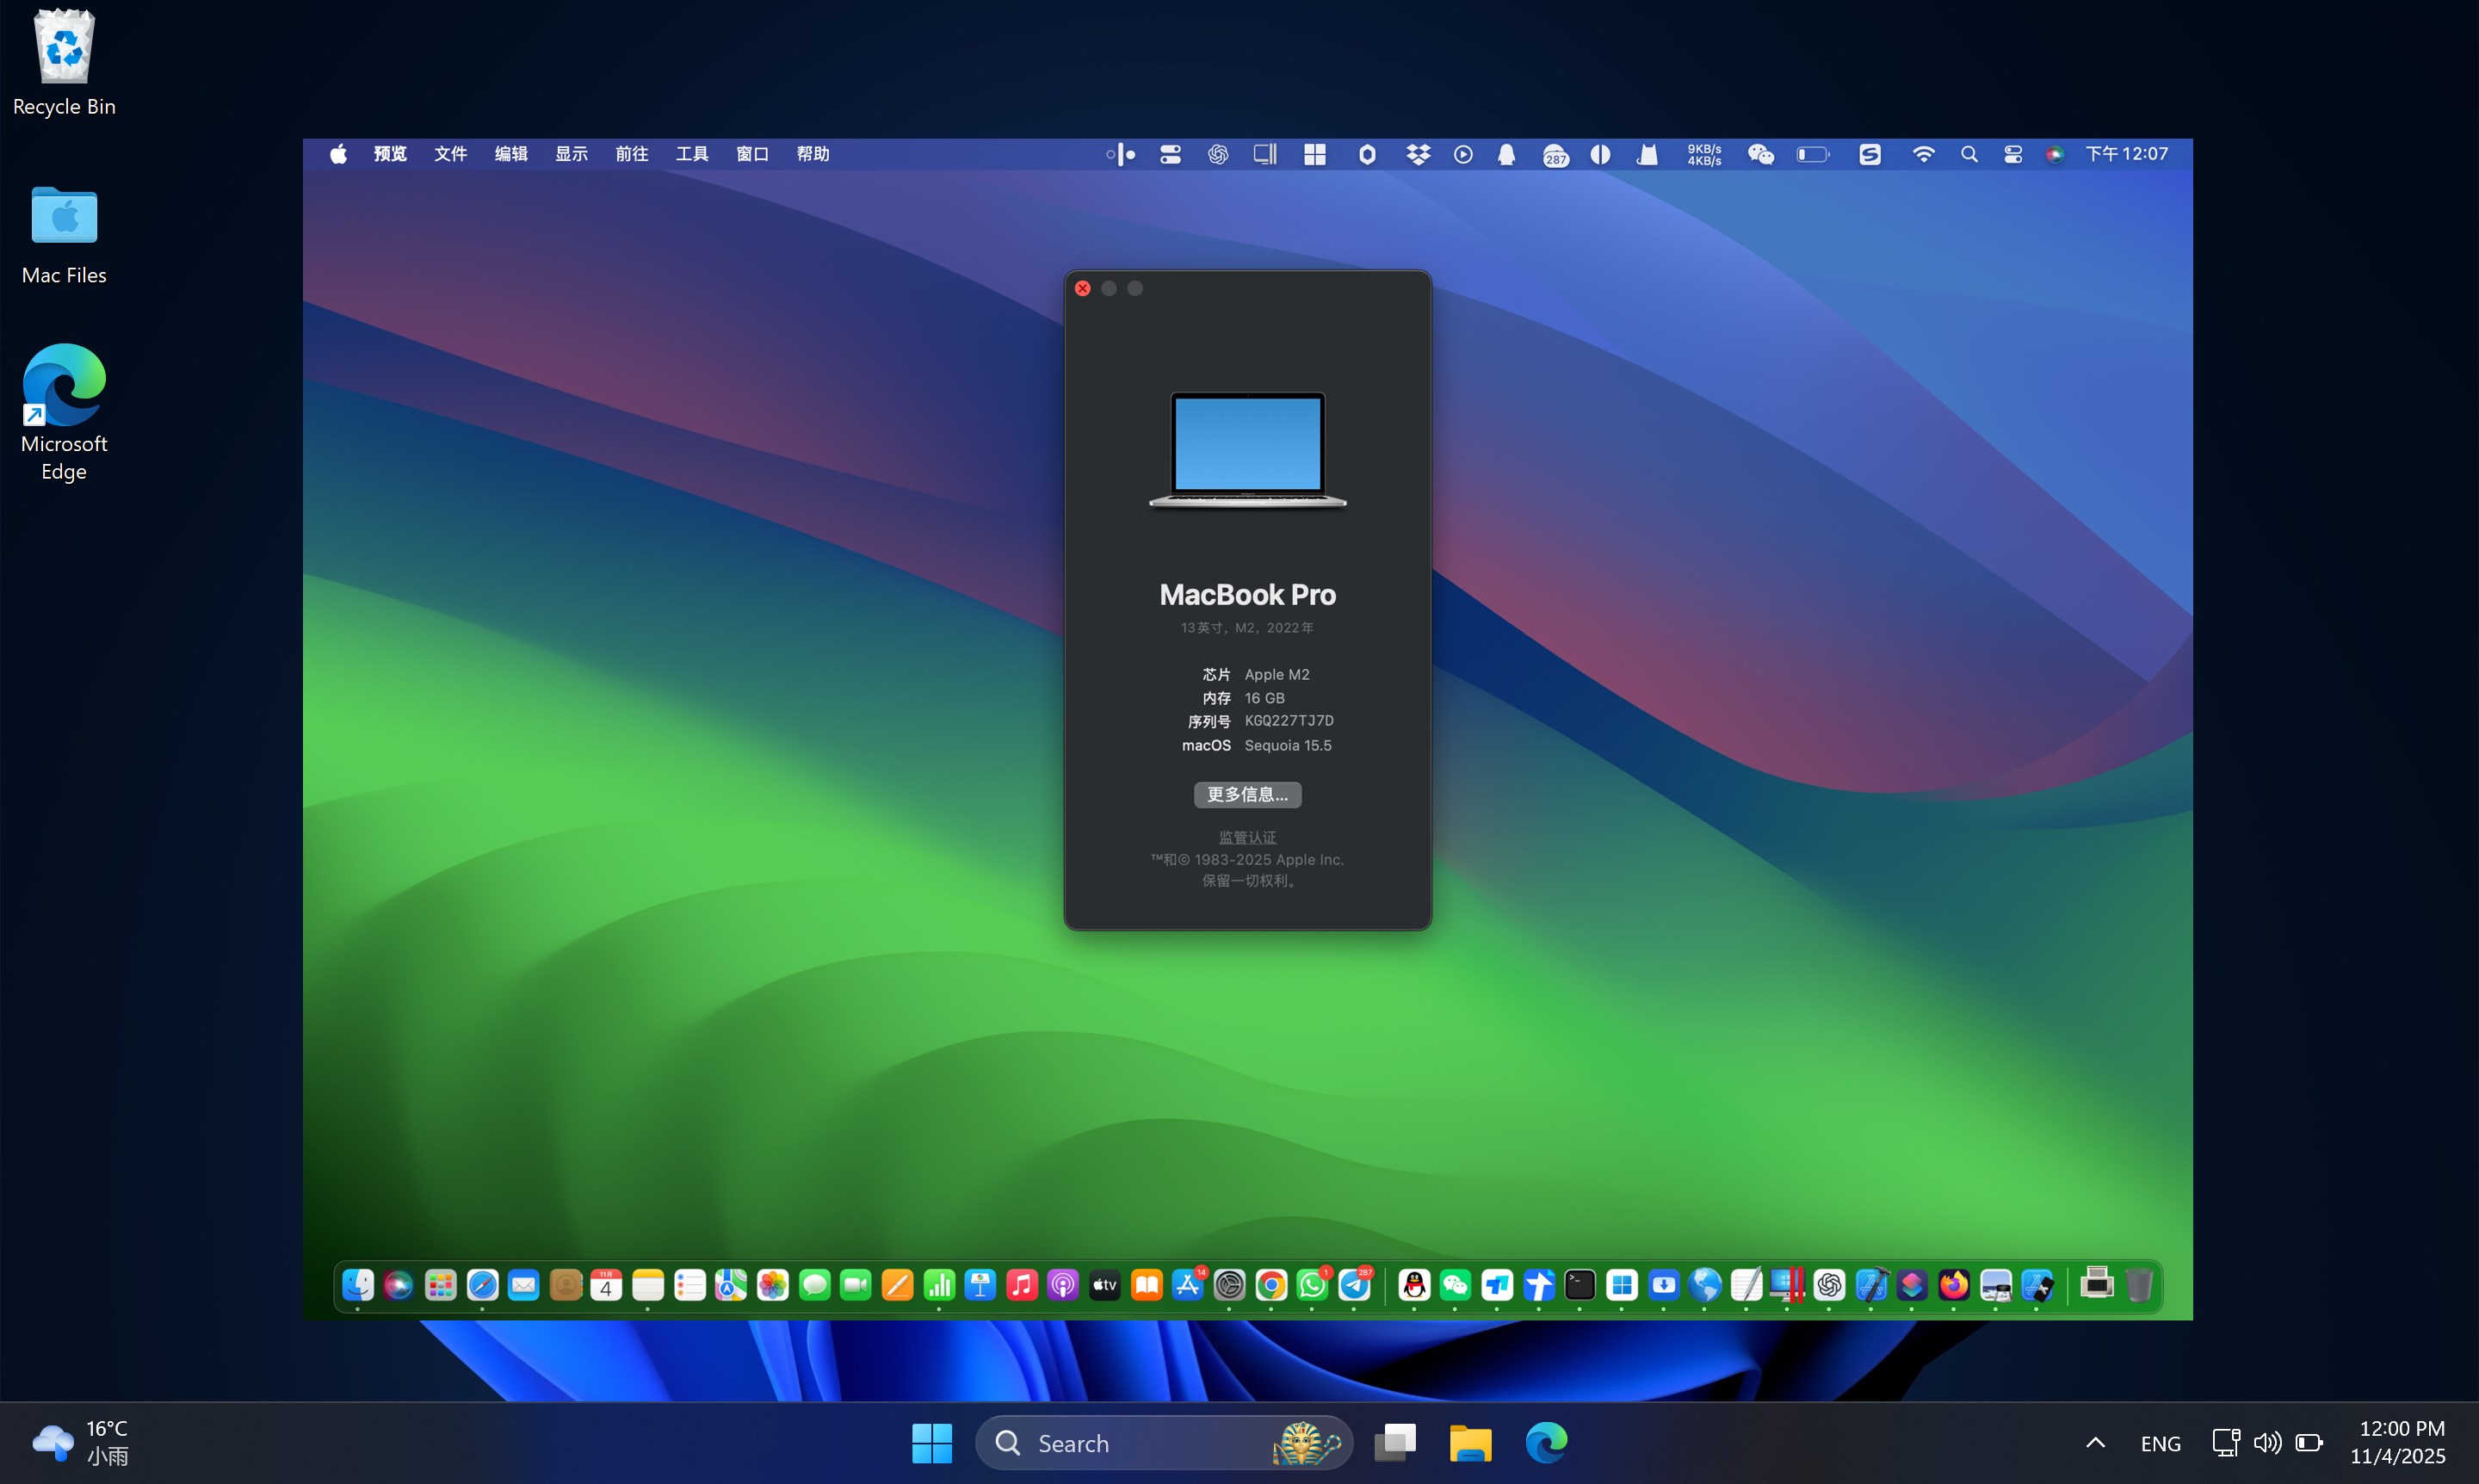Open the 监管认证 link

[1247, 837]
